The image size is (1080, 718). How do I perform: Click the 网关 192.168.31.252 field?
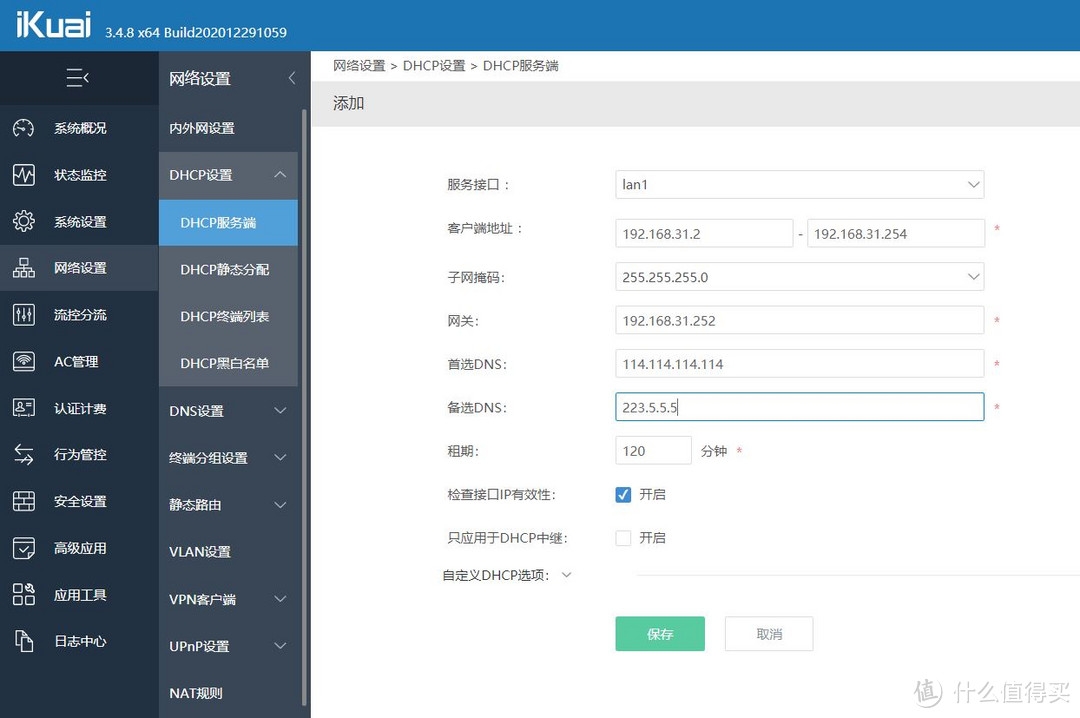click(799, 320)
